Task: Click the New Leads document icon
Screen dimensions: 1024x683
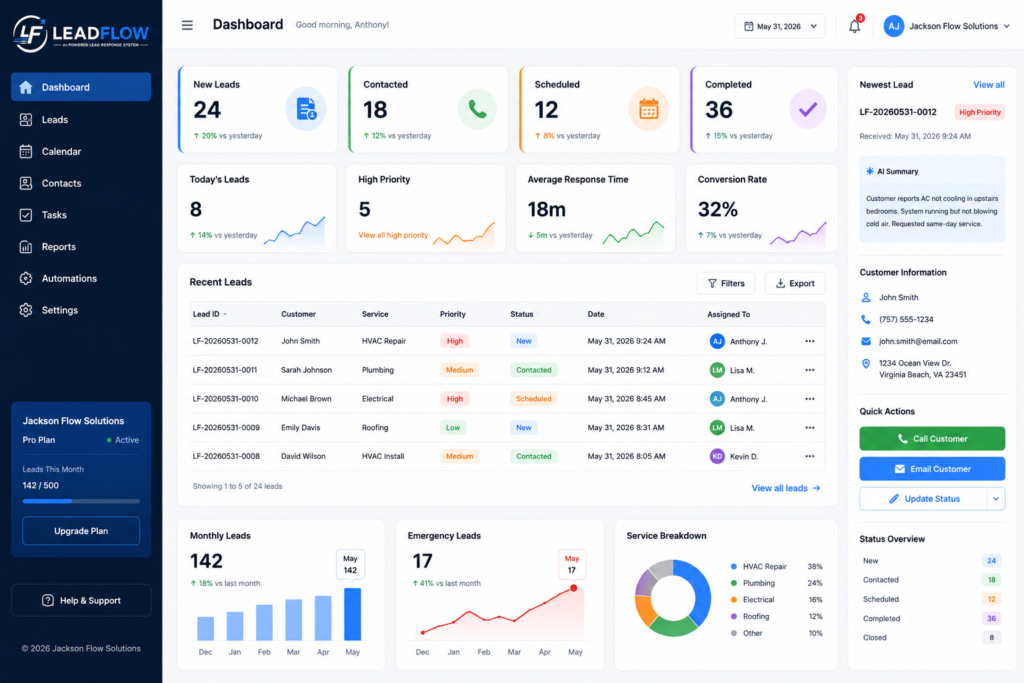Action: [306, 109]
